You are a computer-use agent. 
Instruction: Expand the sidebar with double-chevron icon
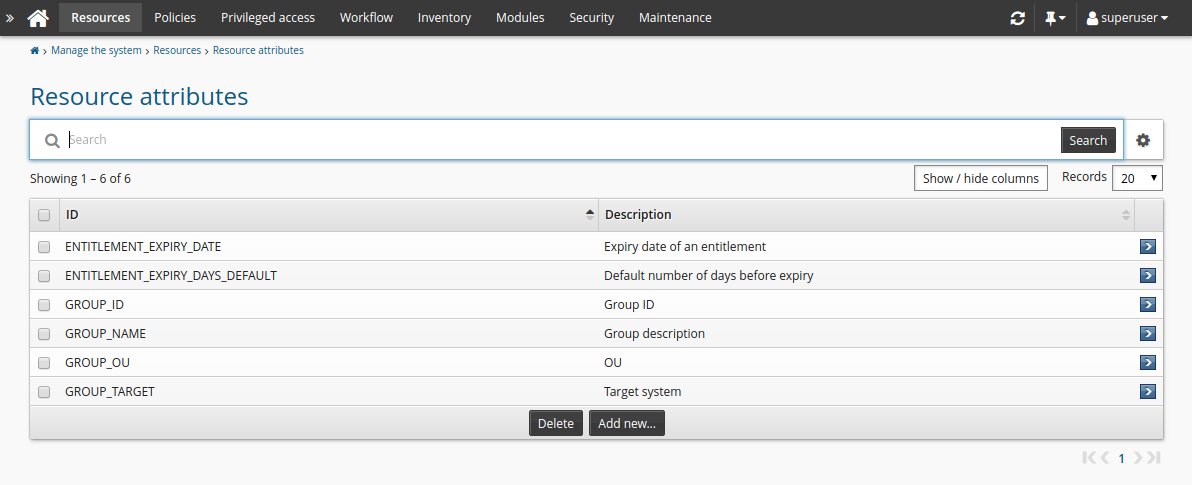10,17
